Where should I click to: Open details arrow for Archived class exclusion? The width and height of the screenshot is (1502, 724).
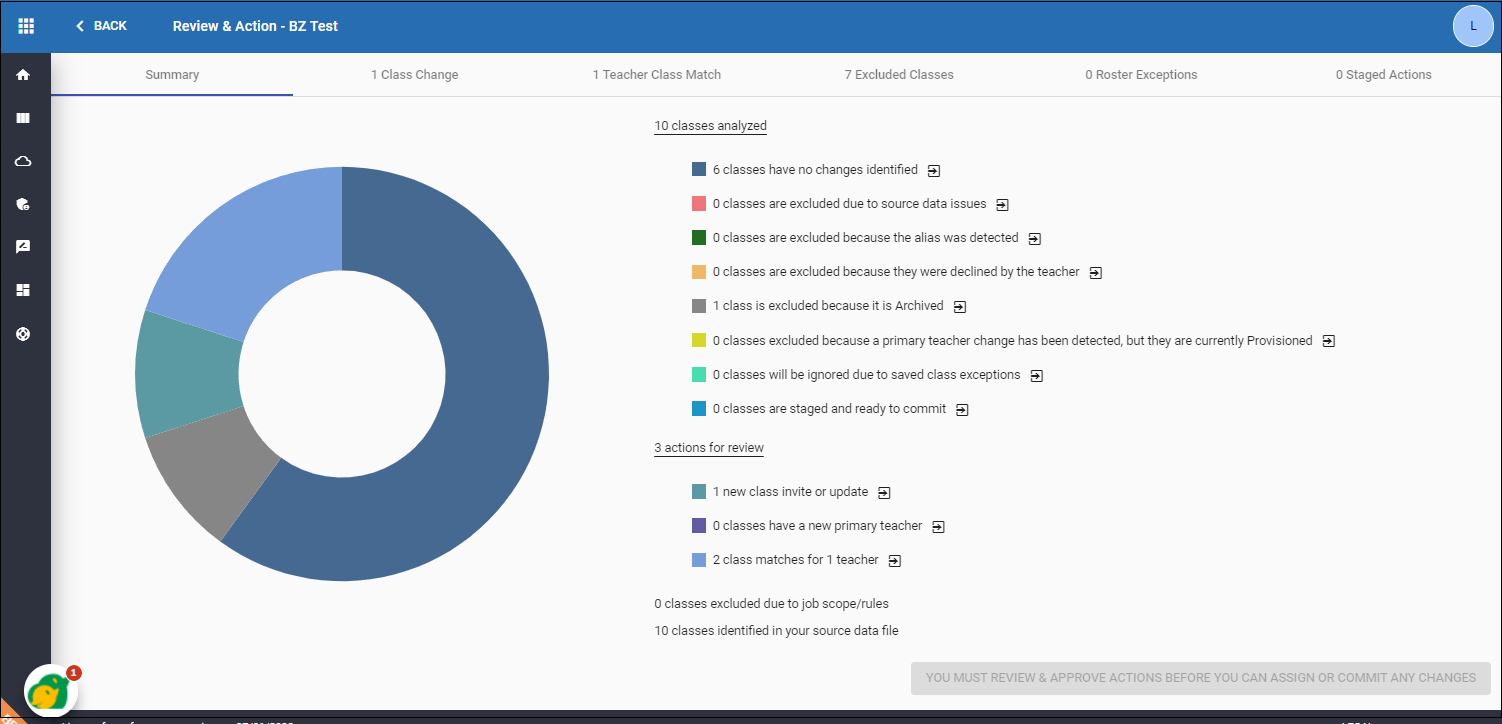pyautogui.click(x=960, y=307)
